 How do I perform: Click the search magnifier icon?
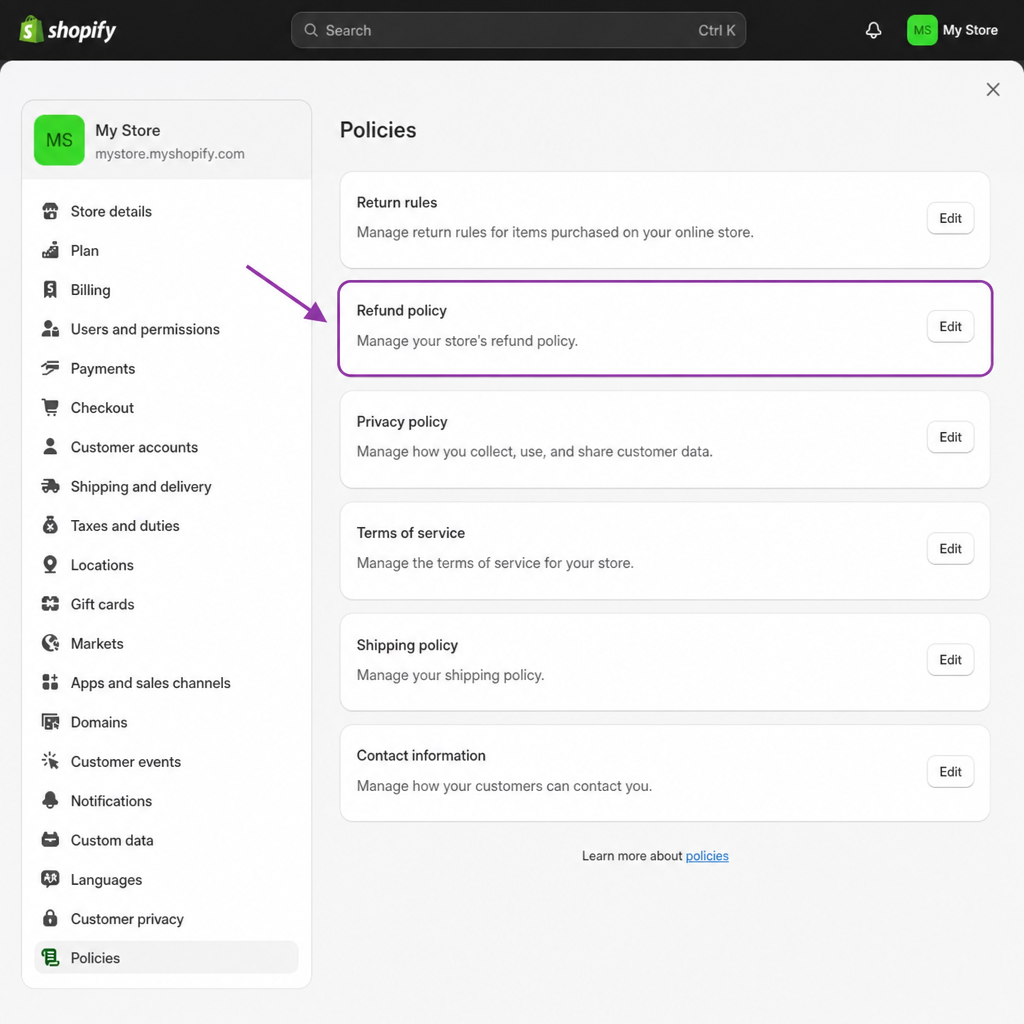click(x=311, y=30)
